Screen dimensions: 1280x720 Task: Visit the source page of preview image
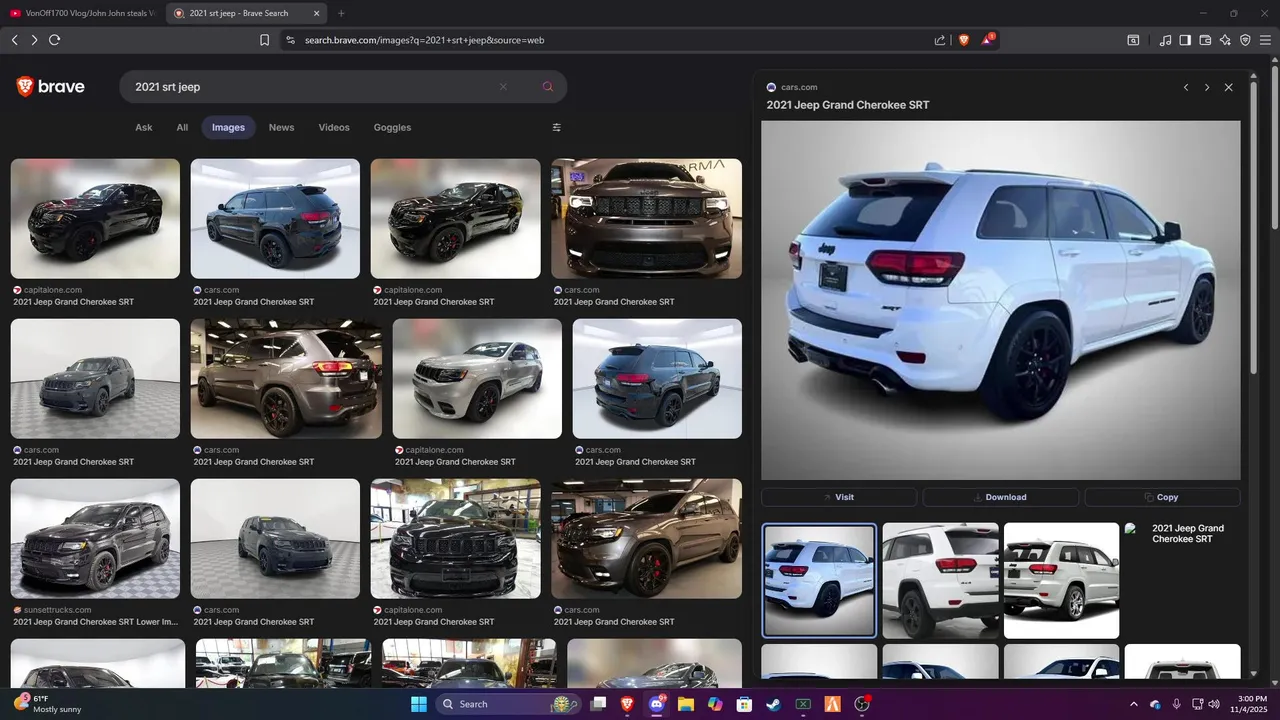(839, 497)
